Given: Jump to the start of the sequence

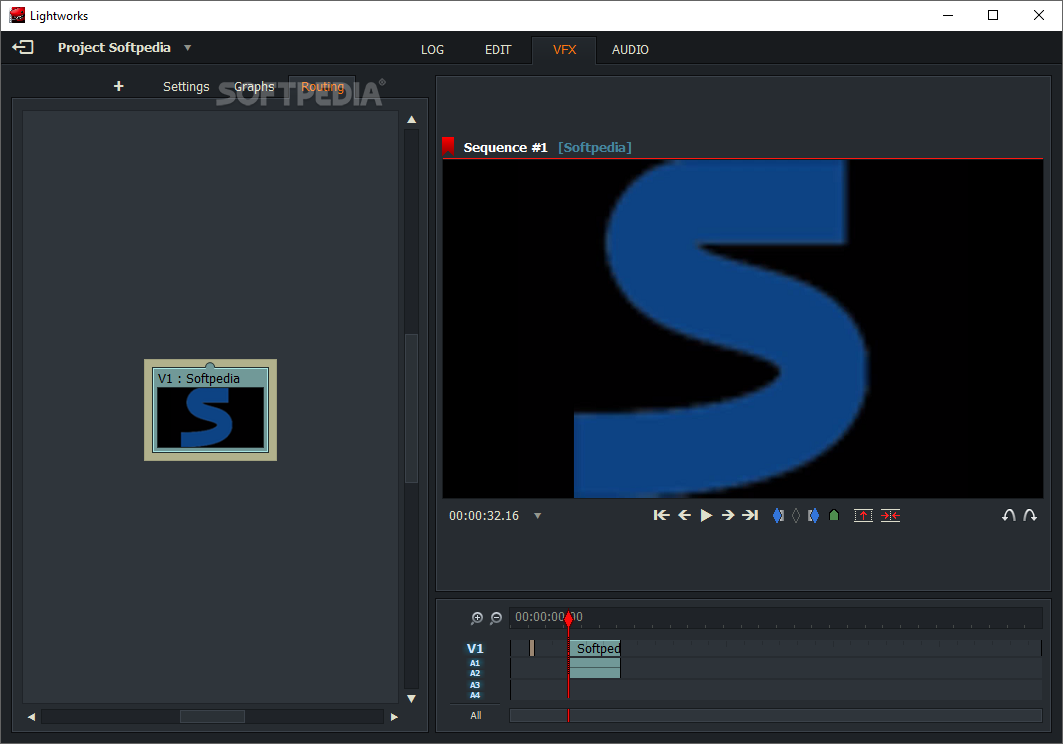Looking at the screenshot, I should [x=662, y=515].
